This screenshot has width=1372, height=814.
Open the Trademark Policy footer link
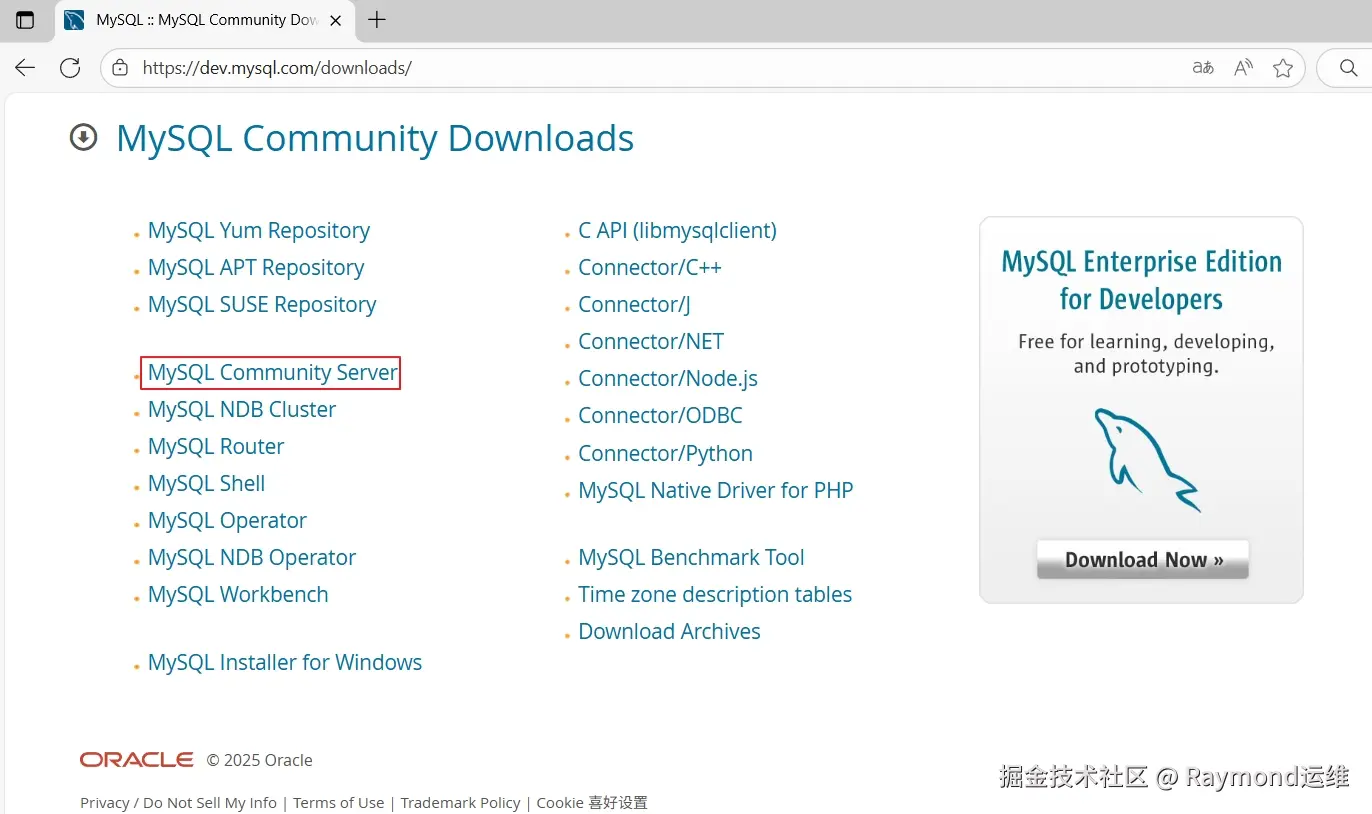[x=460, y=803]
